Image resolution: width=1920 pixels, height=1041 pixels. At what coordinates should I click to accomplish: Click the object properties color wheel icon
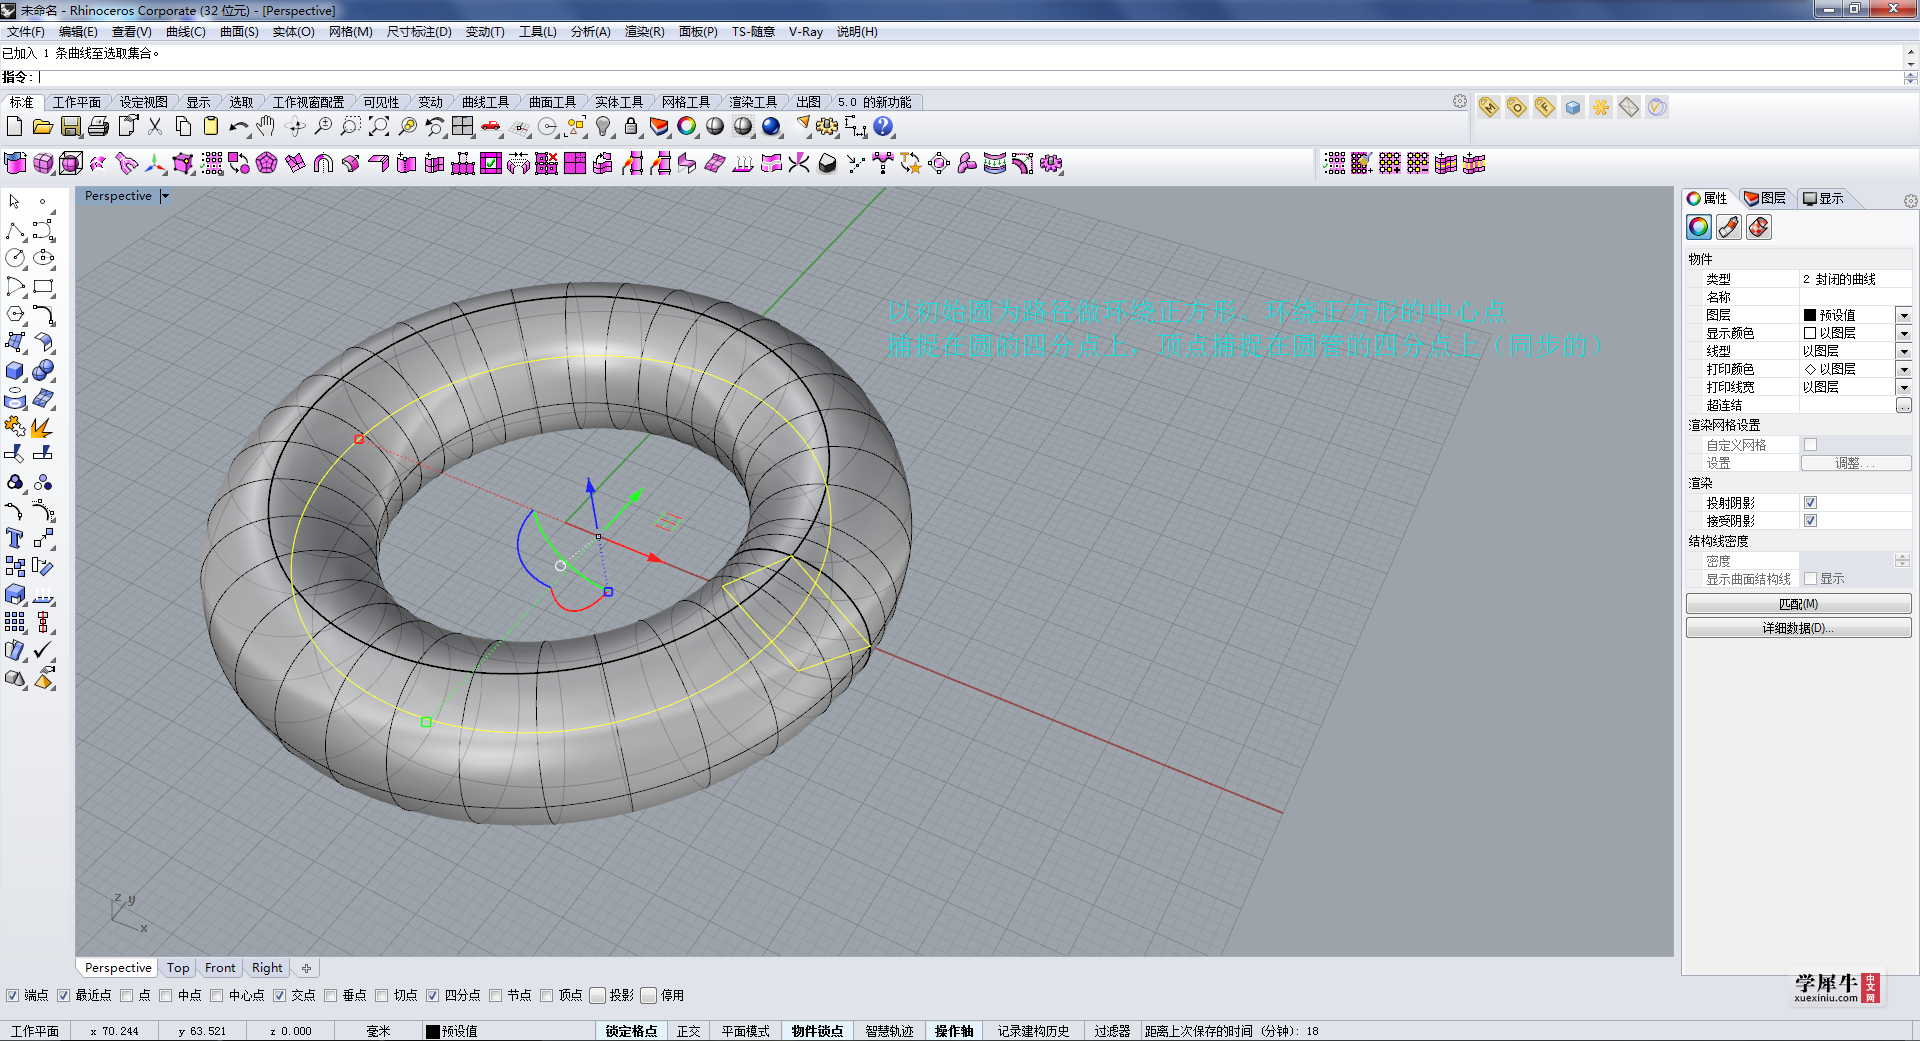point(1699,227)
